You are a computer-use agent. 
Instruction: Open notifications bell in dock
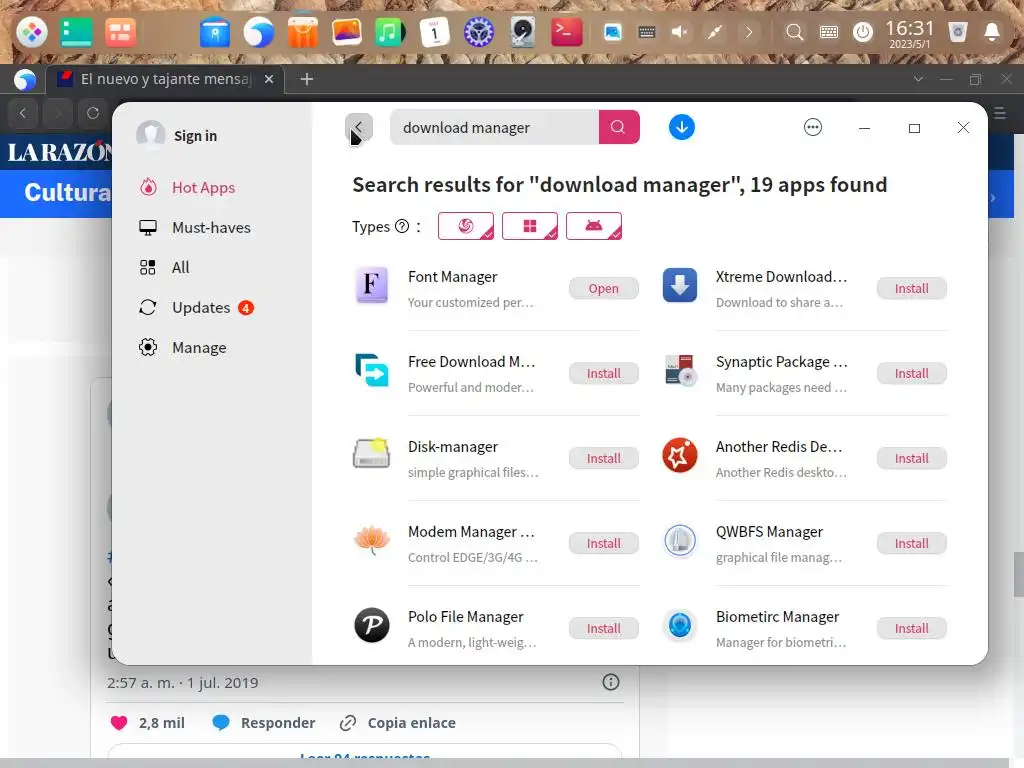pos(991,32)
